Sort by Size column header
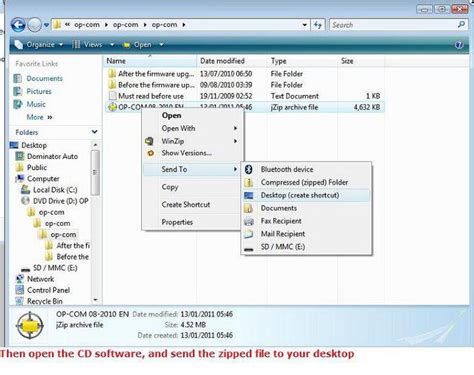Screen dimensions: 474x375 (x=361, y=61)
